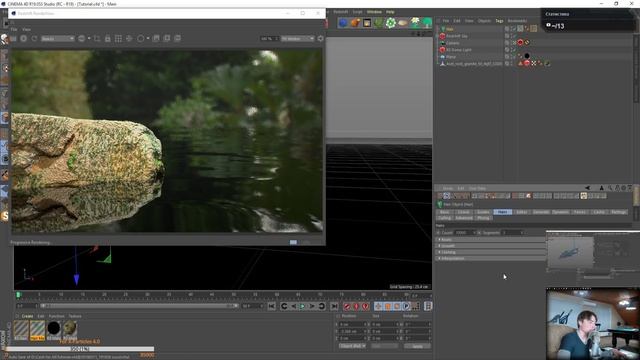640x360 pixels.
Task: Click hair Segments input field
Action: (512, 233)
